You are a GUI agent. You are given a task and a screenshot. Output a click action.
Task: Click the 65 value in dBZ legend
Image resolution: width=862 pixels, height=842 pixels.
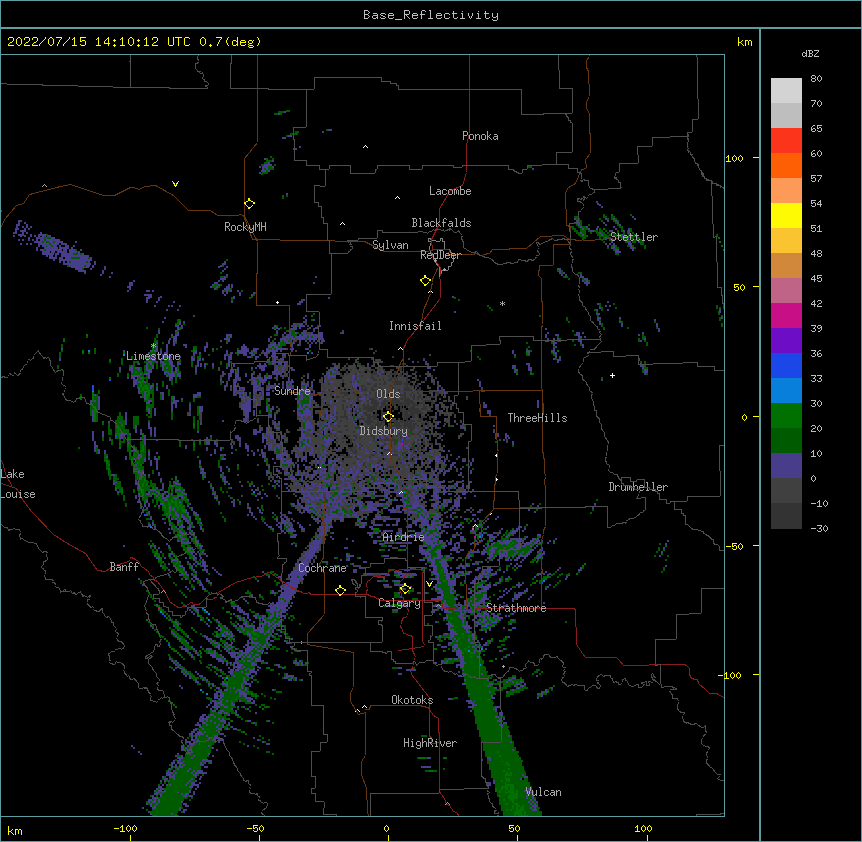[x=816, y=128]
